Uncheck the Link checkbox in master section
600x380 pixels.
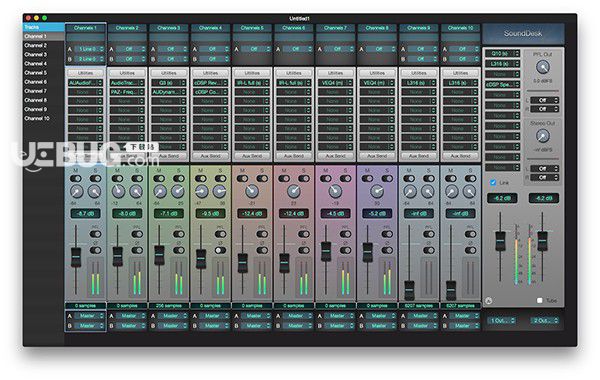tap(493, 183)
